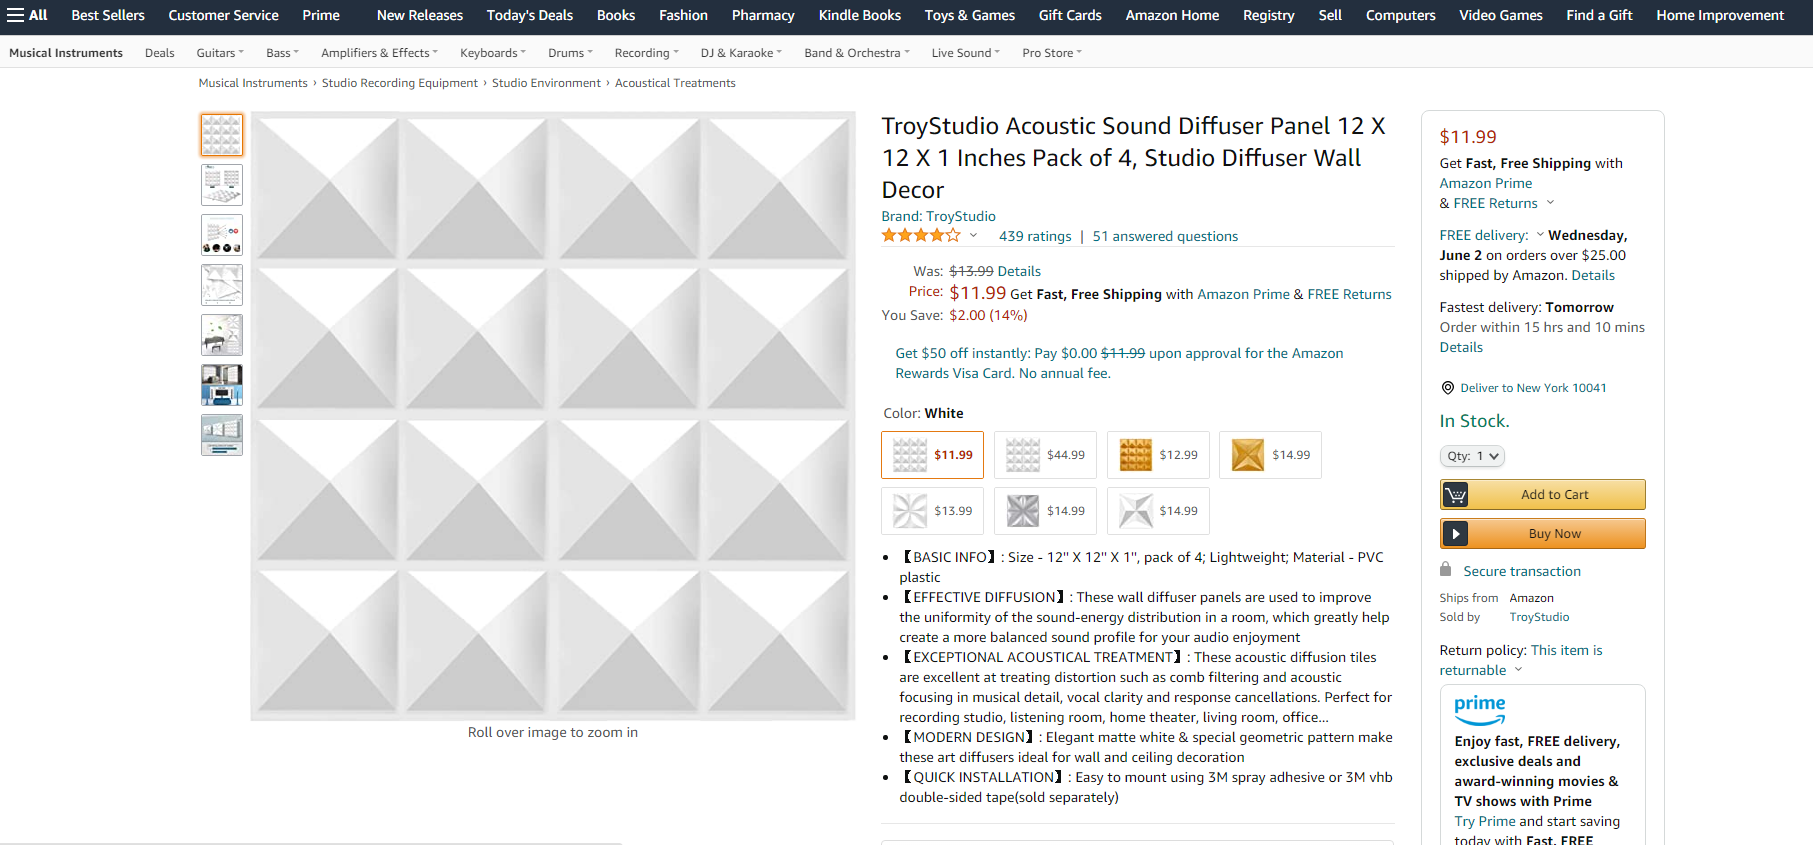1813x845 pixels.
Task: Click the prime logo
Action: click(x=1480, y=710)
